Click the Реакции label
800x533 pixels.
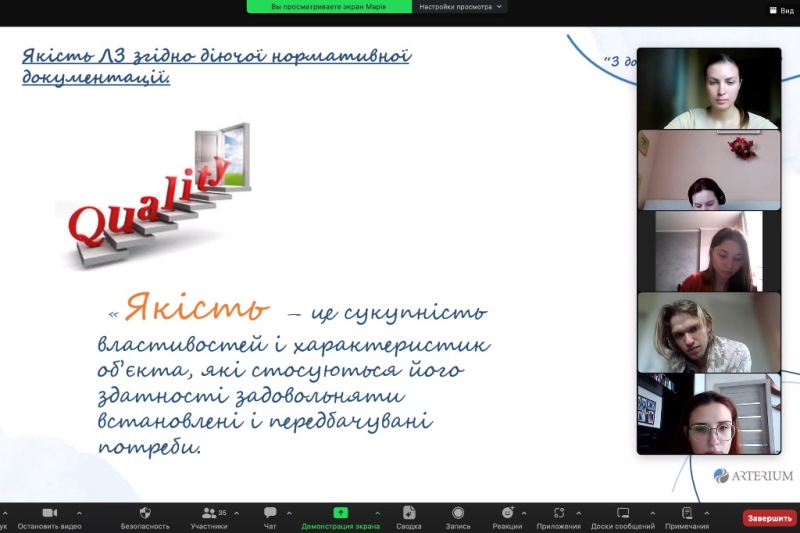pos(507,526)
